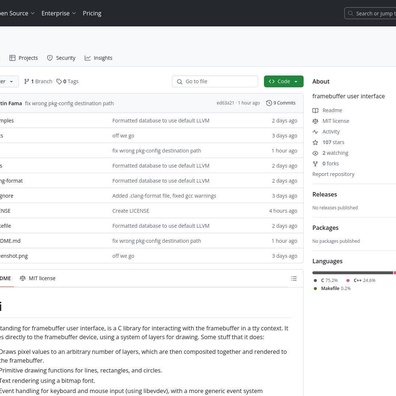Switch to the Security tab
The image size is (396, 396).
click(61, 58)
